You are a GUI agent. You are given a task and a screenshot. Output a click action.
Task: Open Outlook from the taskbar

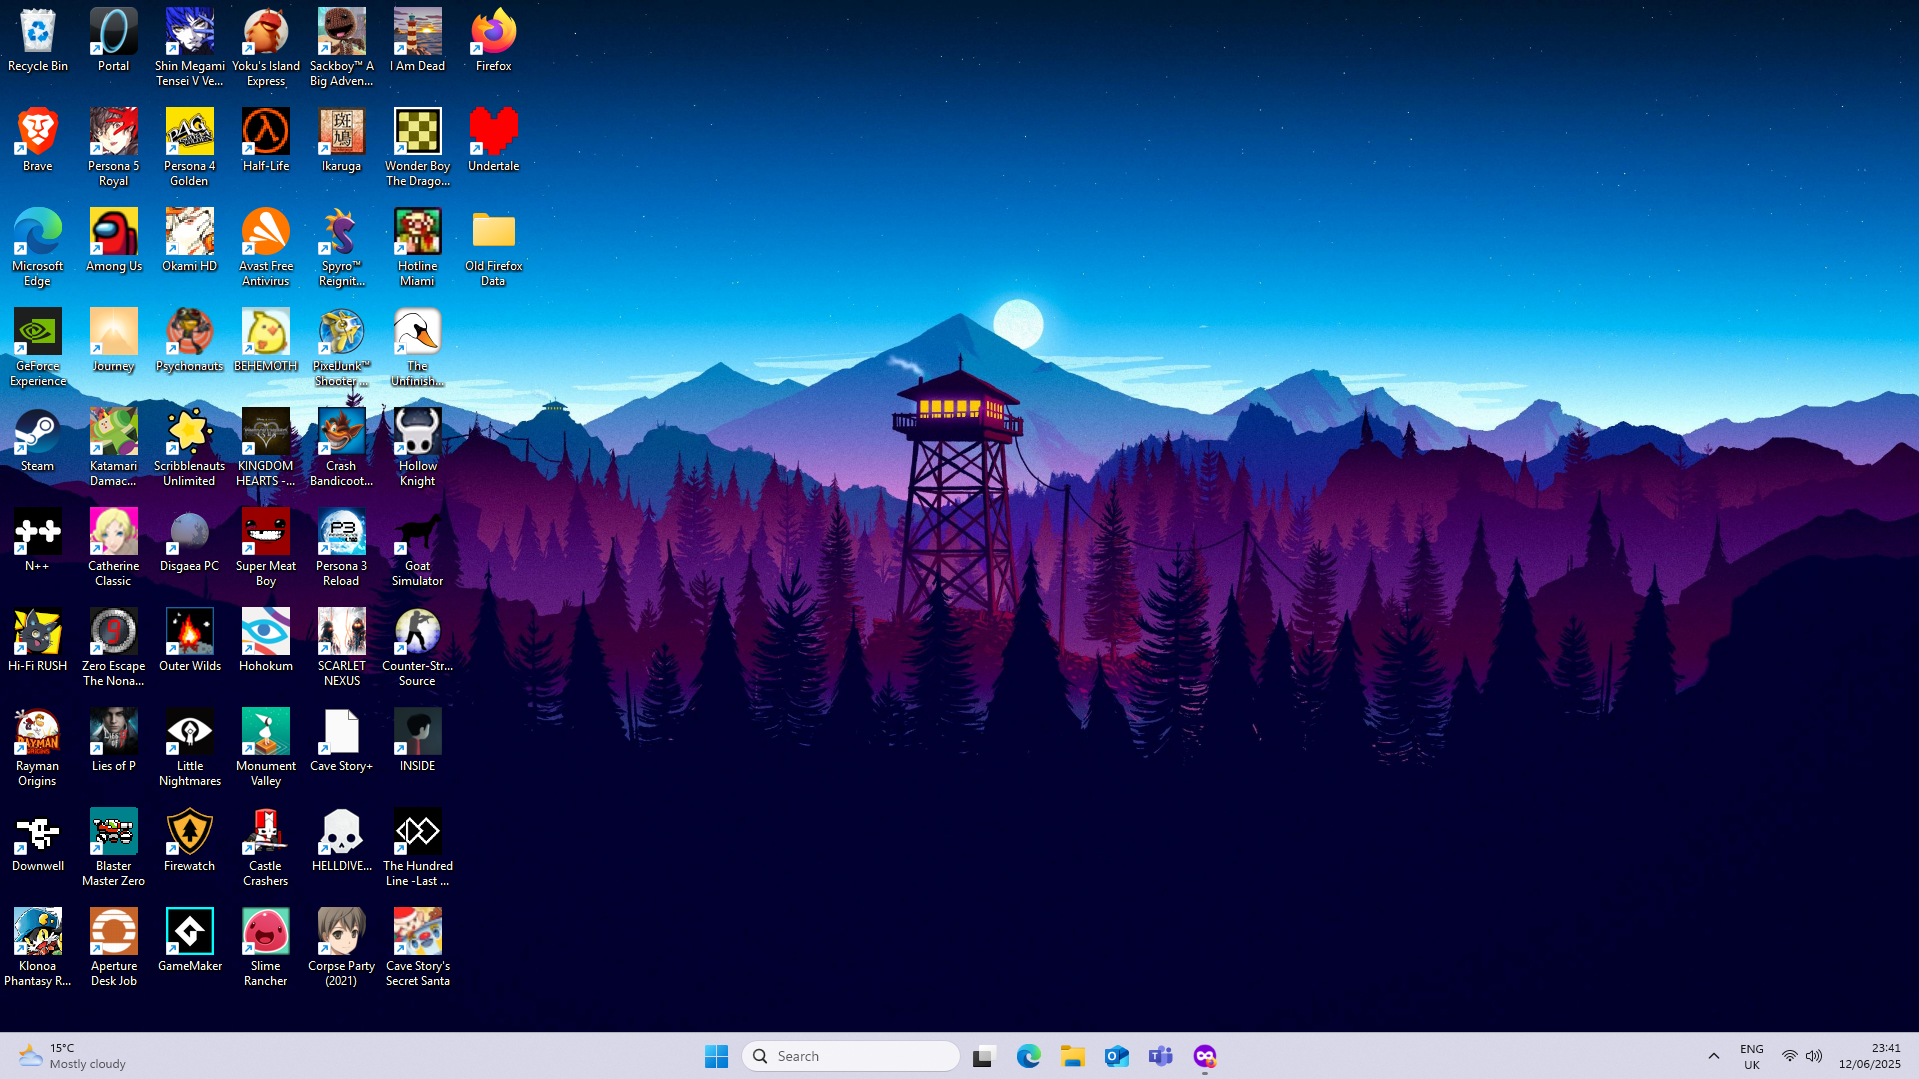(x=1117, y=1056)
